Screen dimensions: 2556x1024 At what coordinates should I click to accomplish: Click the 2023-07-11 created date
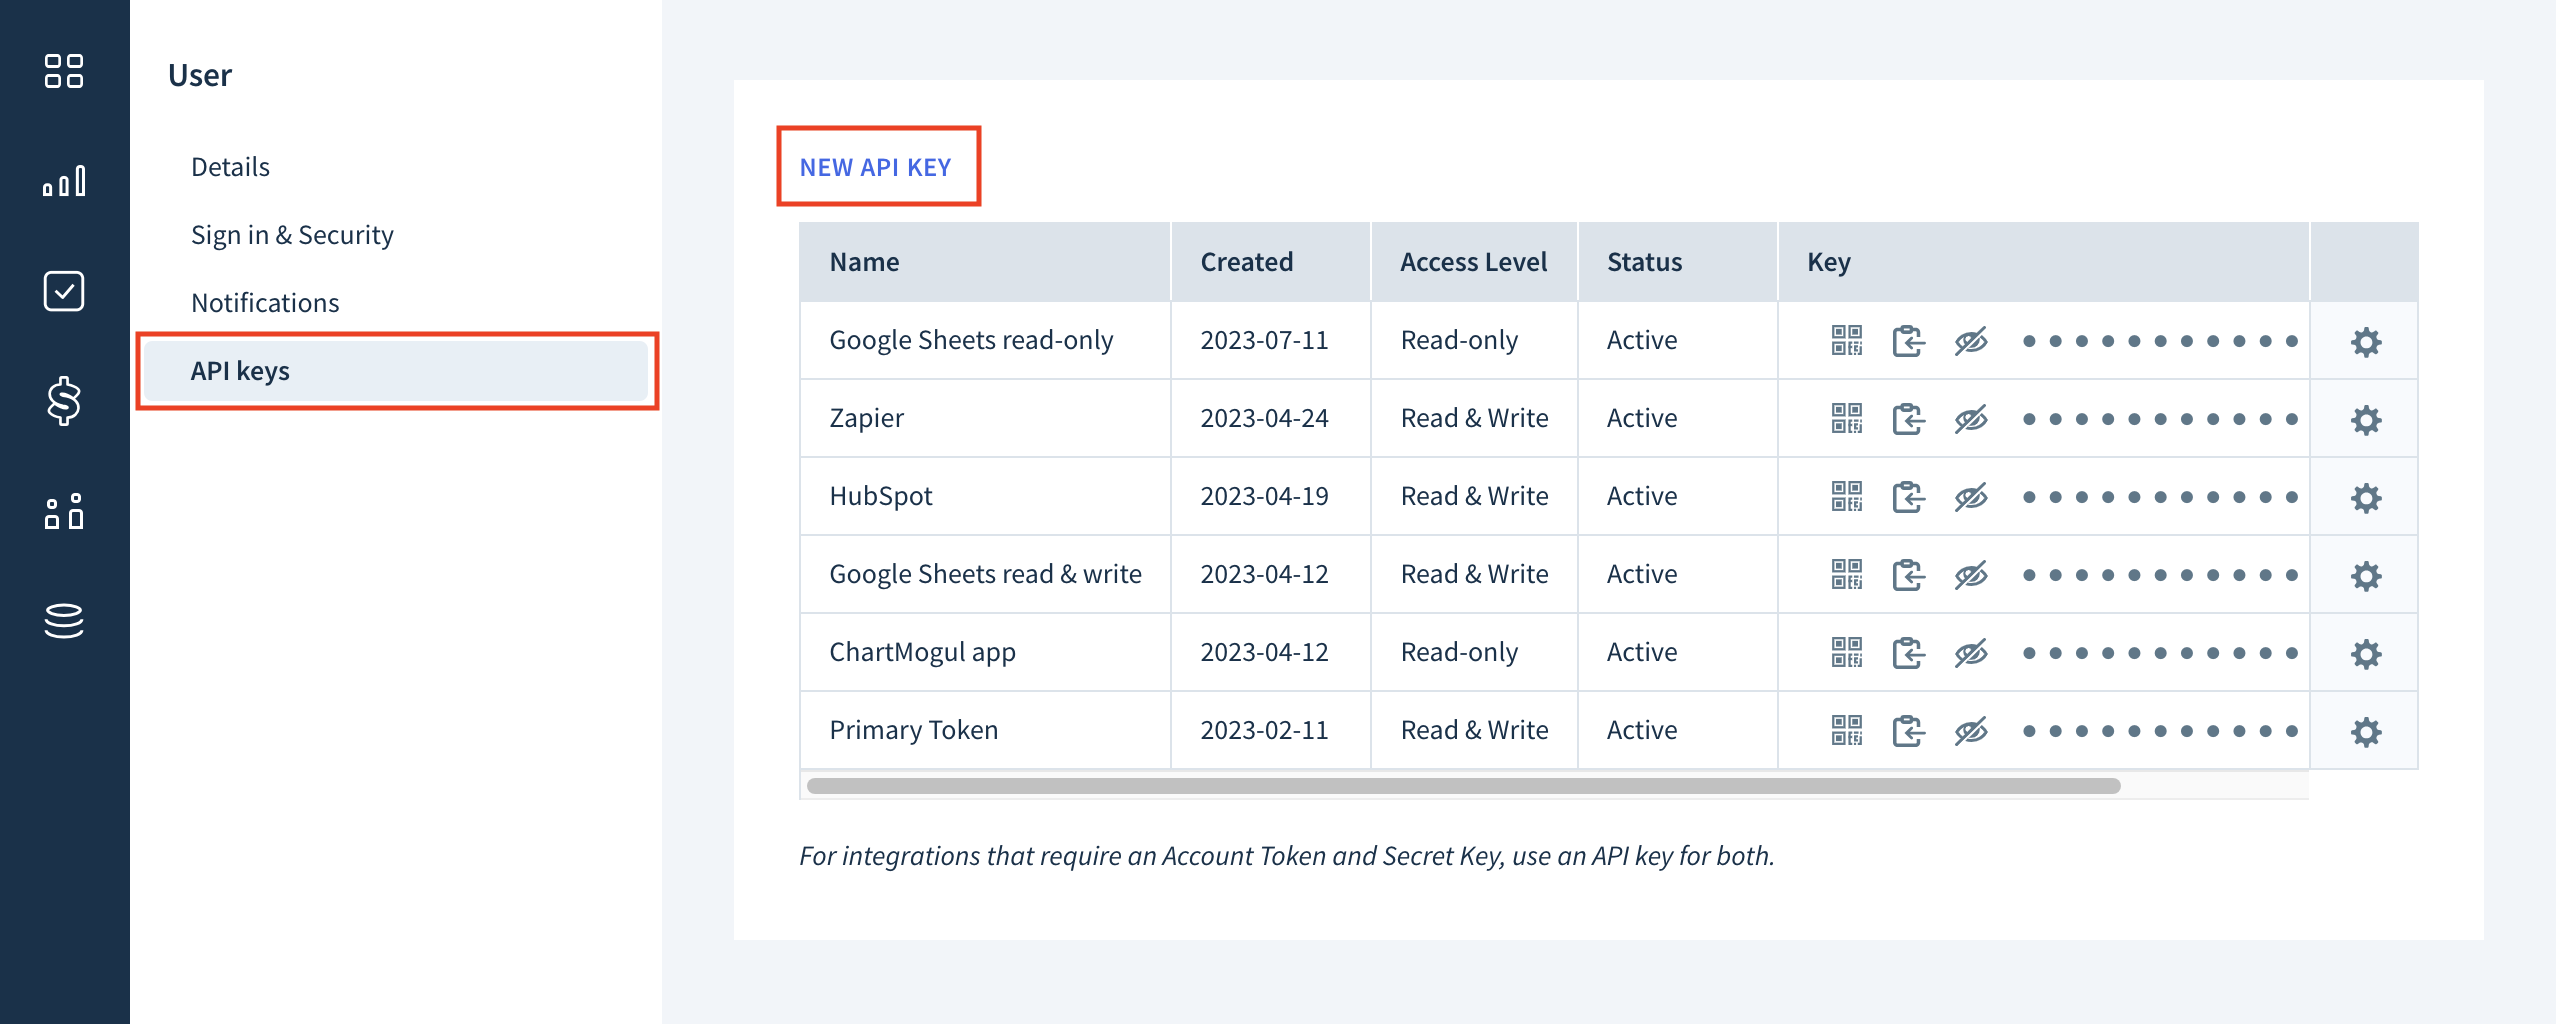coord(1264,340)
